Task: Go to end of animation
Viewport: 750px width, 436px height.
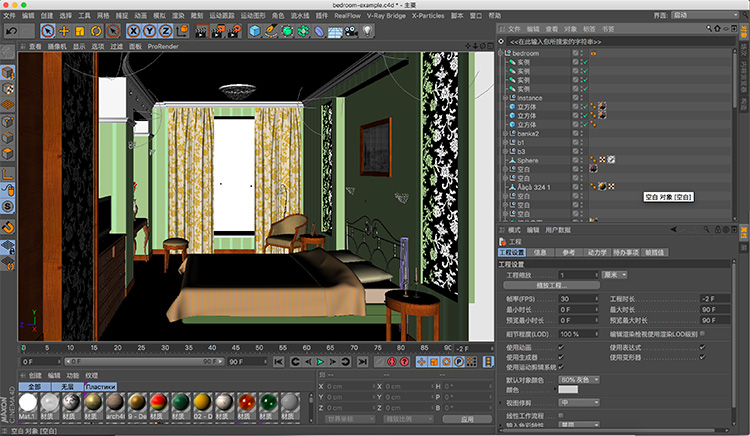Action: [362, 362]
